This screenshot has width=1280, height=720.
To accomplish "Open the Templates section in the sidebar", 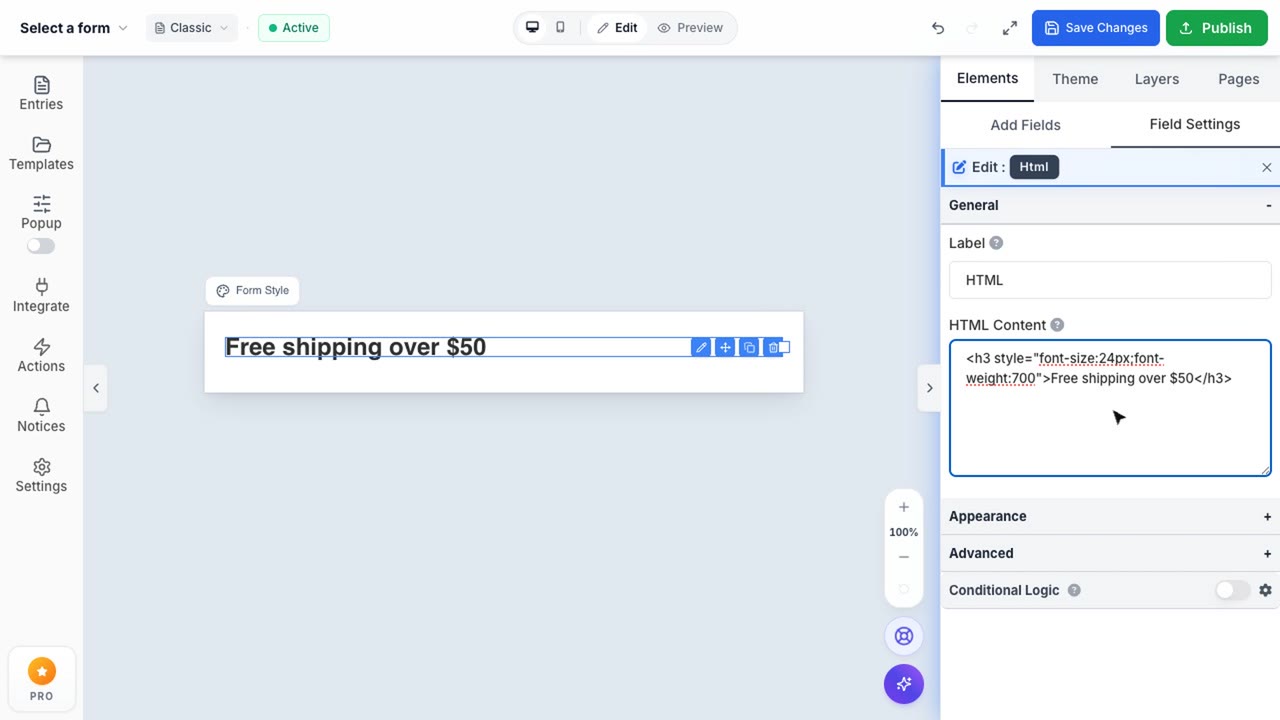I will (x=41, y=153).
